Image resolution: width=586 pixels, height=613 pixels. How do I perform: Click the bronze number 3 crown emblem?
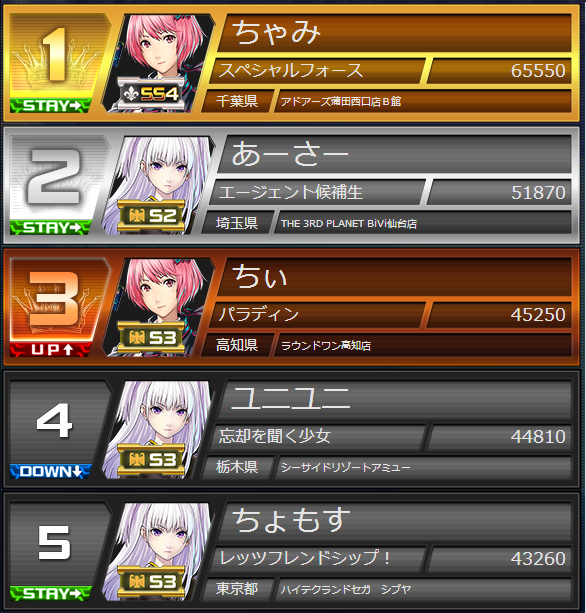[x=57, y=299]
